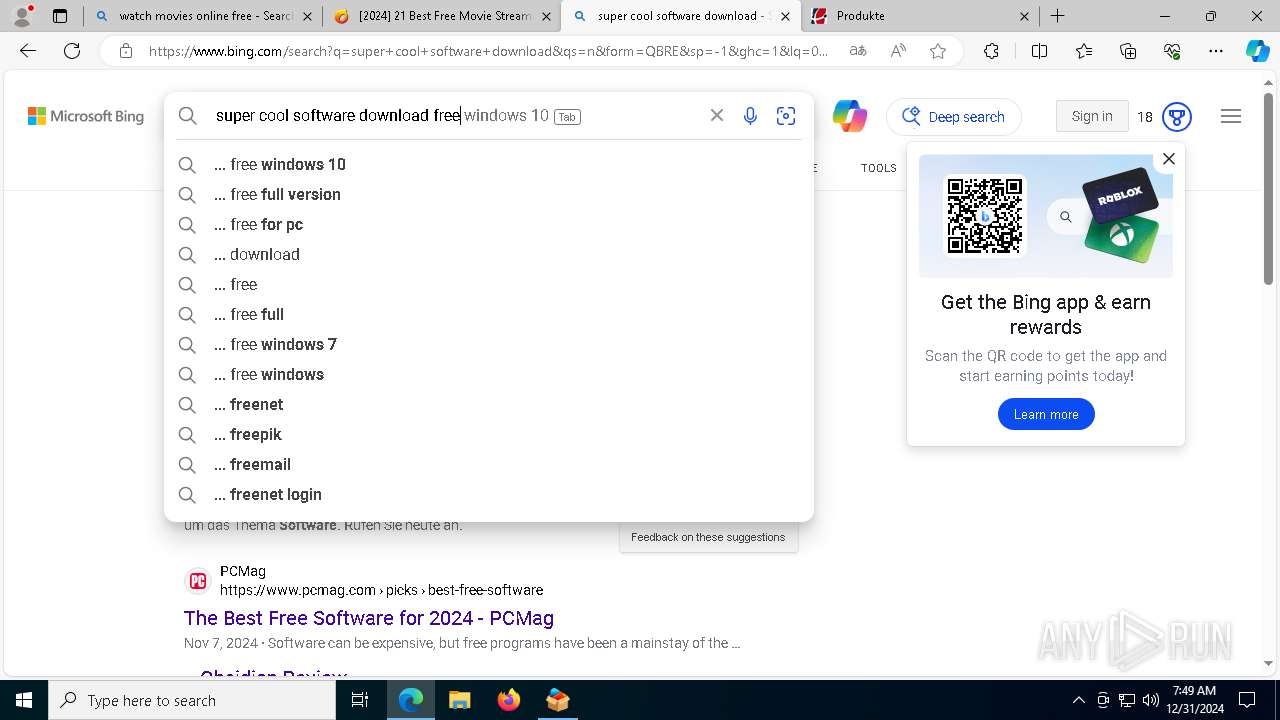Screen dimensions: 1280x720
Task: Open the Favorites list icon
Action: [1084, 51]
